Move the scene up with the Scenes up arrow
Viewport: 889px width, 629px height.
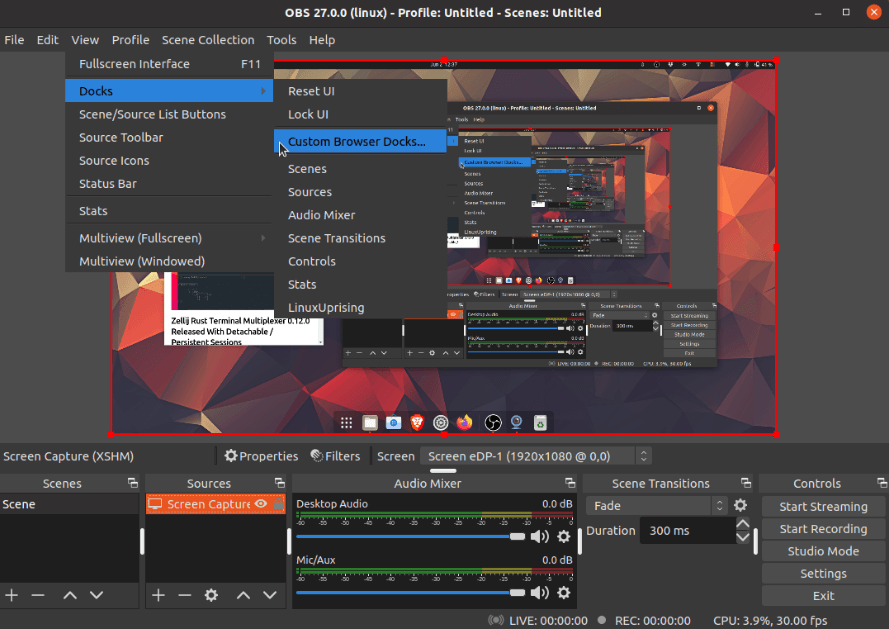[70, 595]
